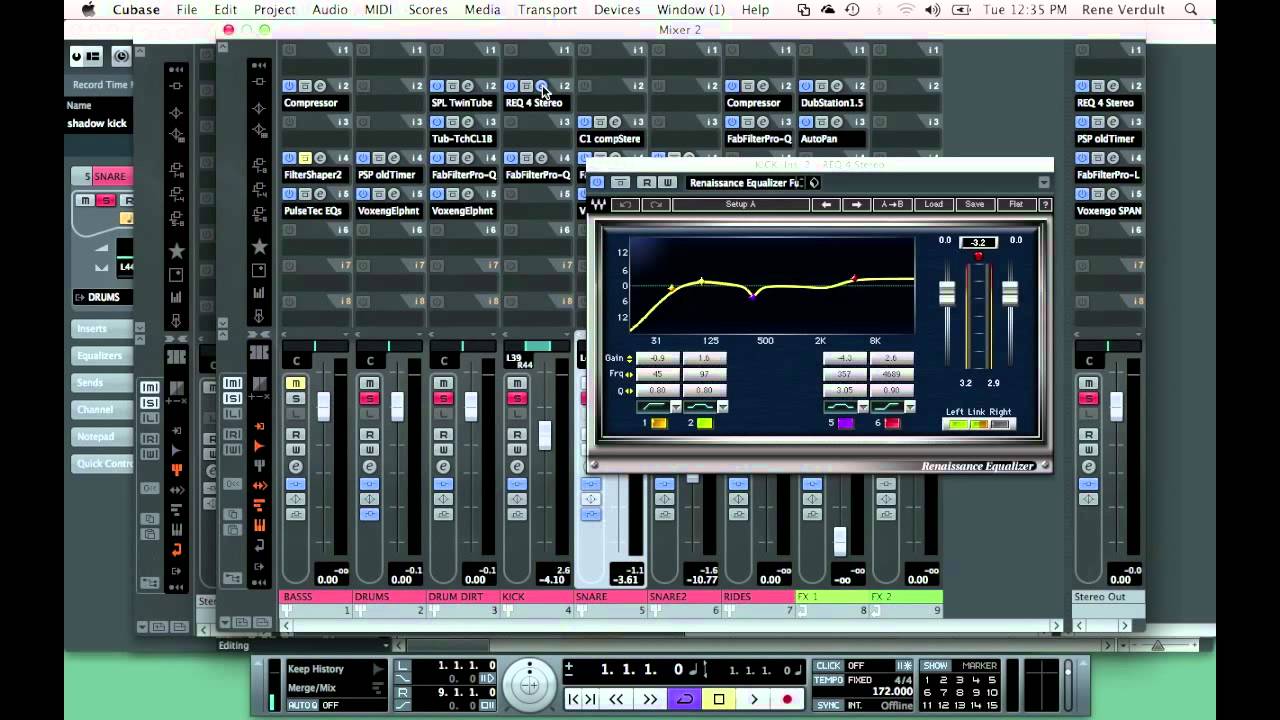Enable Read automation on BASSS channel
Image resolution: width=1280 pixels, height=720 pixels.
(296, 435)
